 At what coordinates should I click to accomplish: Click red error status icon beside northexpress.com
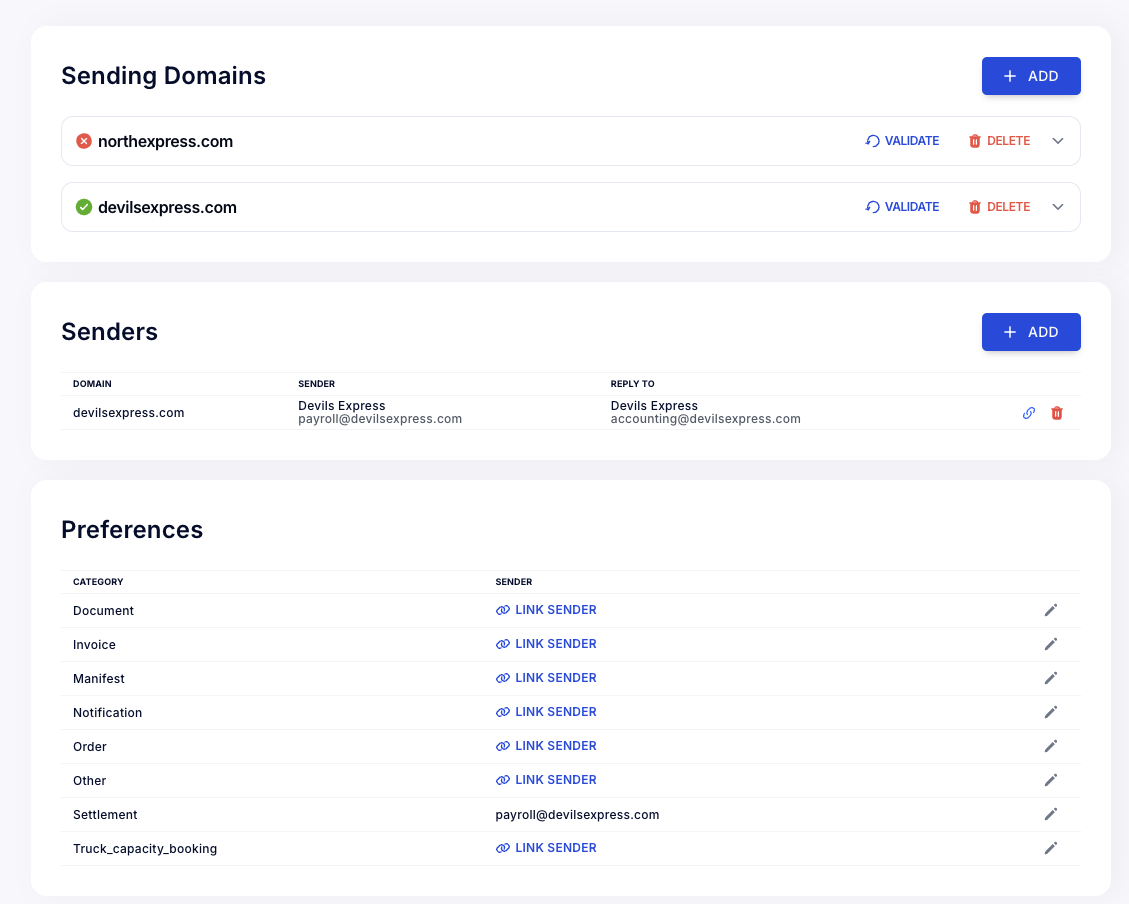pos(84,141)
